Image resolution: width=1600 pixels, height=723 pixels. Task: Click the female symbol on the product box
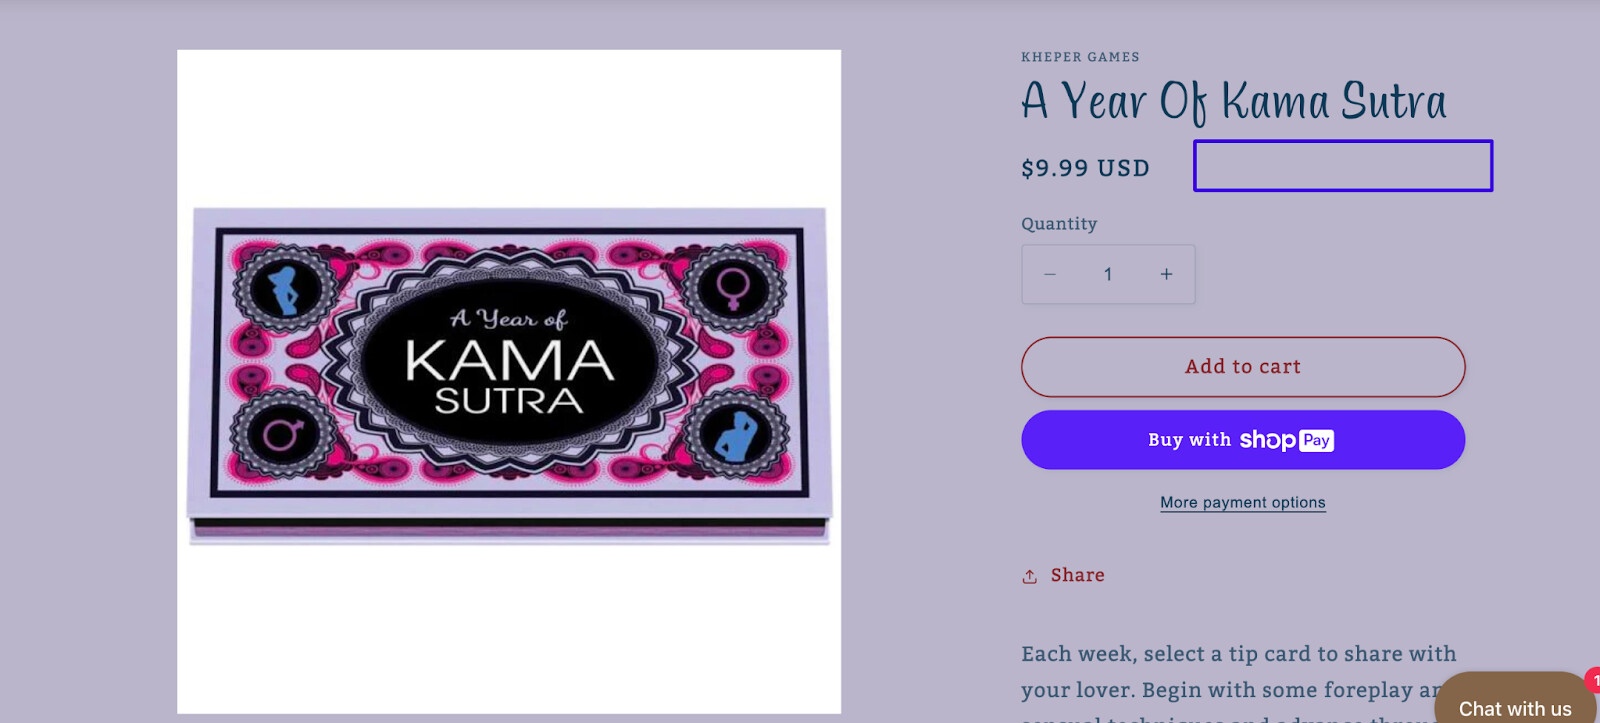pyautogui.click(x=733, y=289)
